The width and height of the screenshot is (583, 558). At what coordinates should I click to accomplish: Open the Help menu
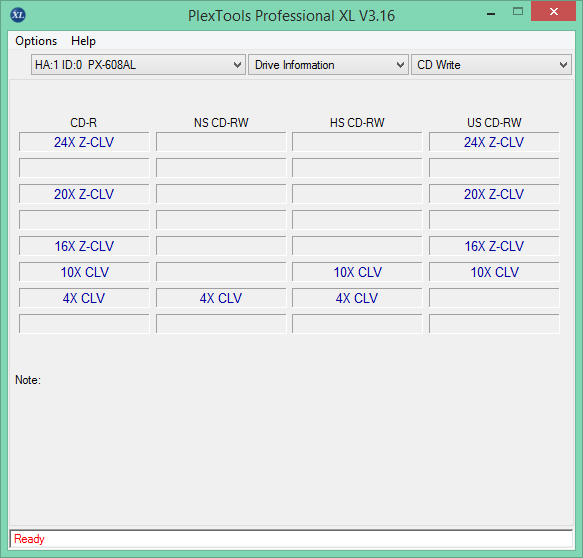tap(83, 41)
